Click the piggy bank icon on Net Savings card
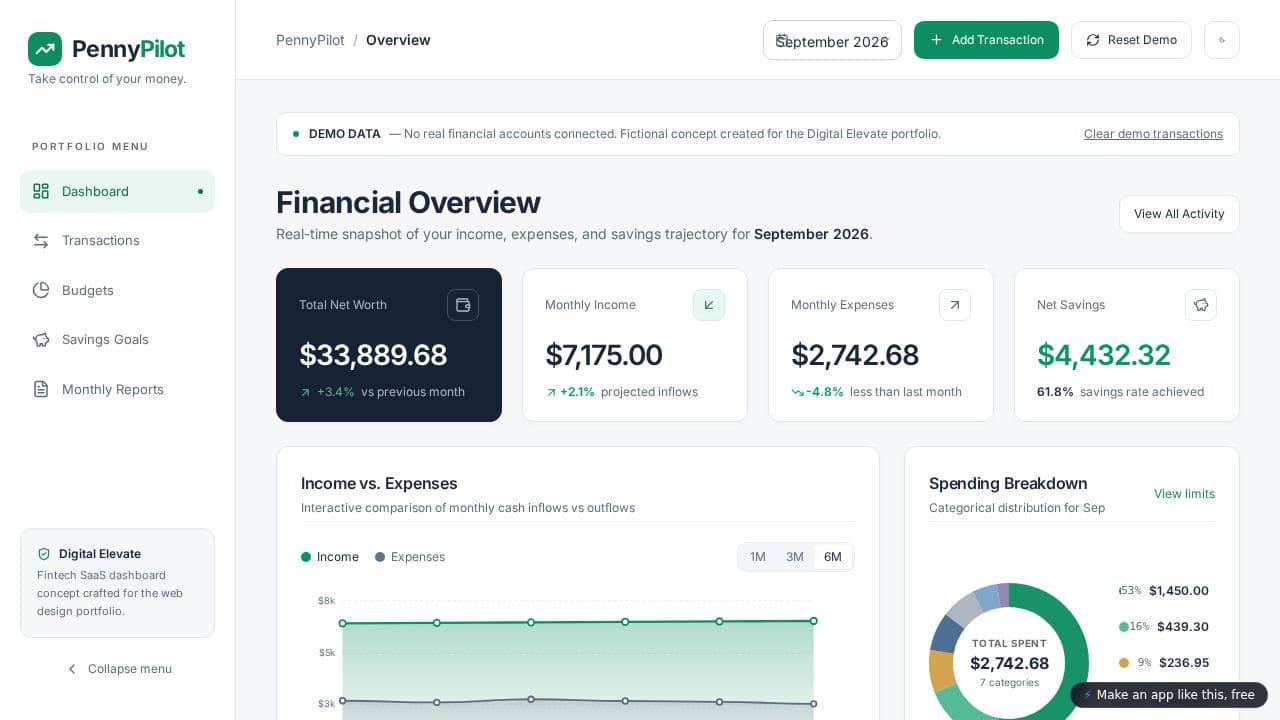The height and width of the screenshot is (720, 1280). point(1201,305)
